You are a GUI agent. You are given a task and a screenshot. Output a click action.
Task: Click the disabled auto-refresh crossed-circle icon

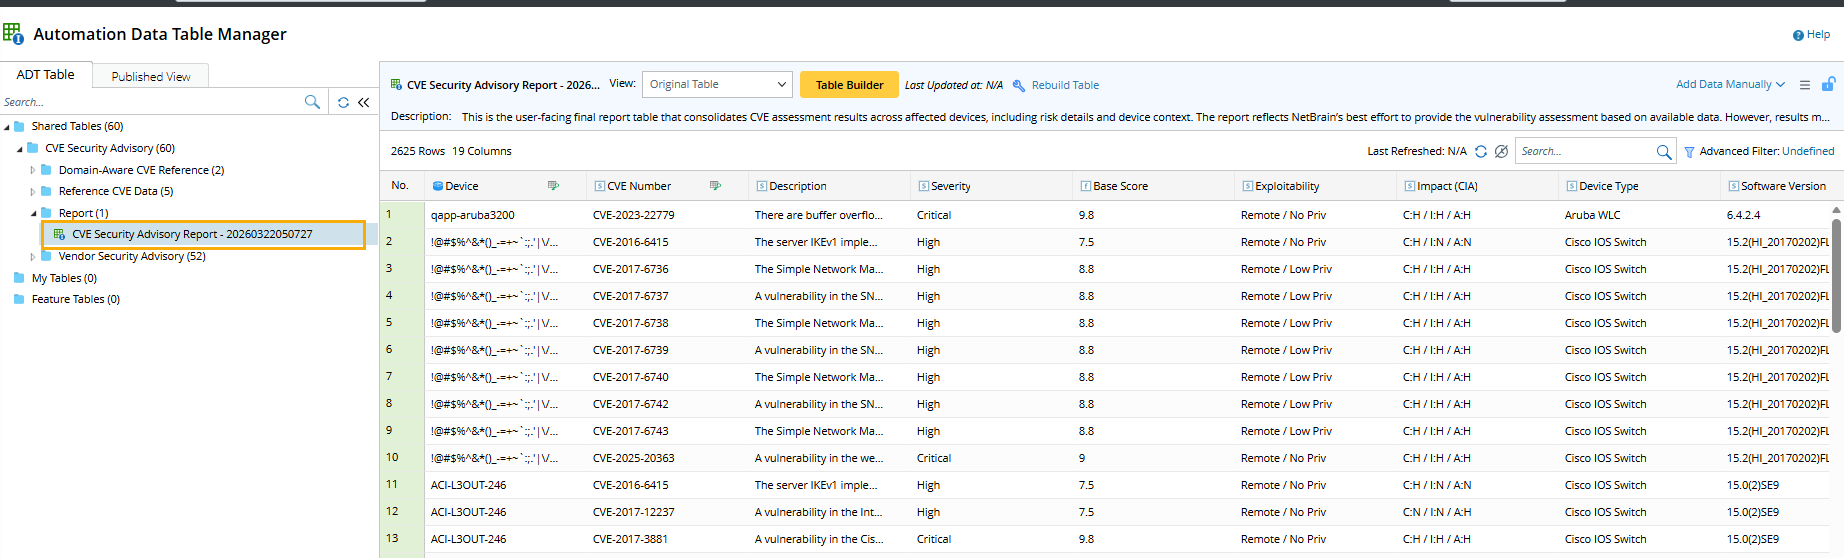coord(1501,151)
